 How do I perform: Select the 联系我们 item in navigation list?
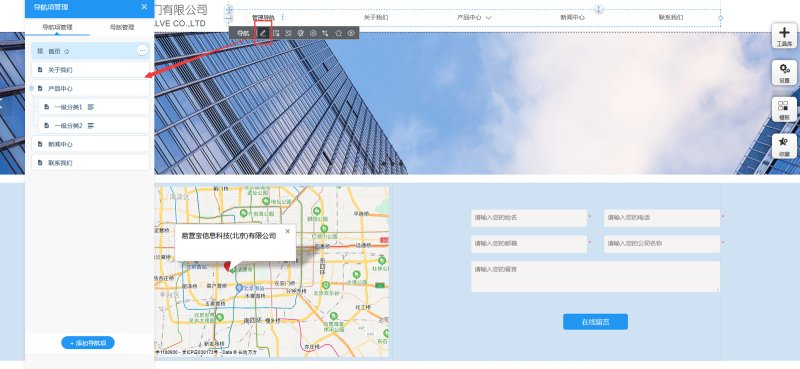point(90,163)
